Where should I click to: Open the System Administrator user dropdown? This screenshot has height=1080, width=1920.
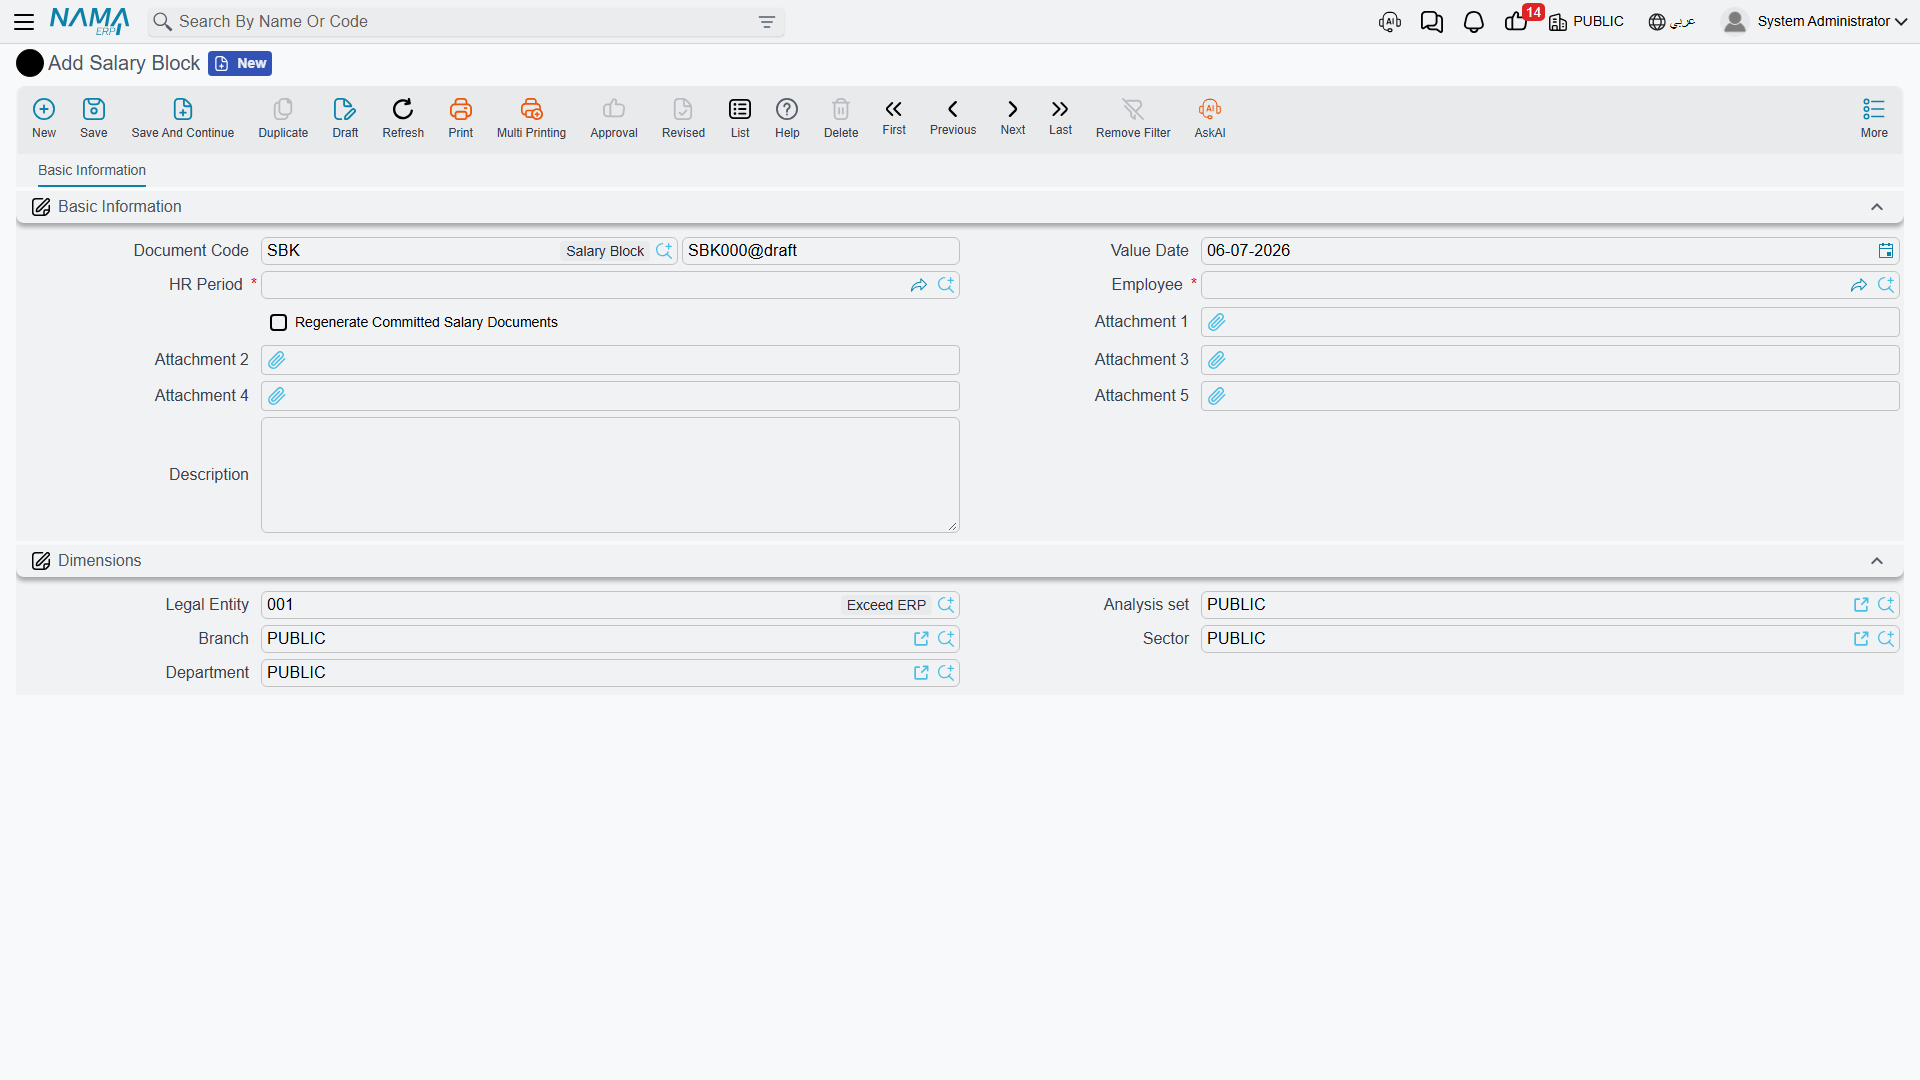pyautogui.click(x=1815, y=22)
